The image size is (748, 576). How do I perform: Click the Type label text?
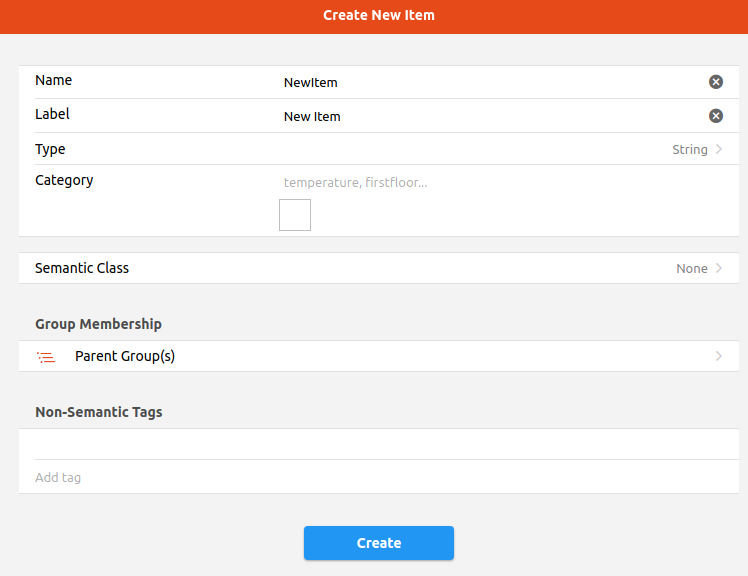50,149
